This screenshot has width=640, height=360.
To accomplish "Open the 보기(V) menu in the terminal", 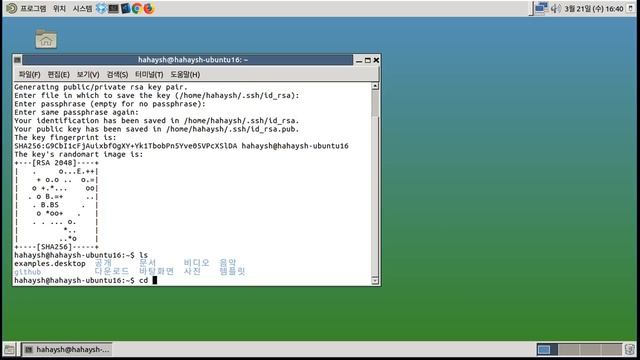I will click(88, 74).
